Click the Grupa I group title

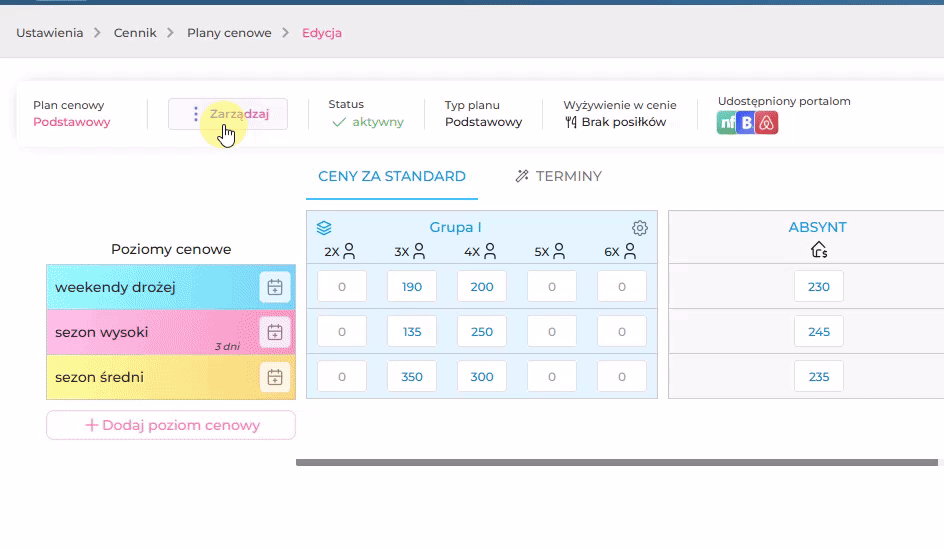(455, 227)
